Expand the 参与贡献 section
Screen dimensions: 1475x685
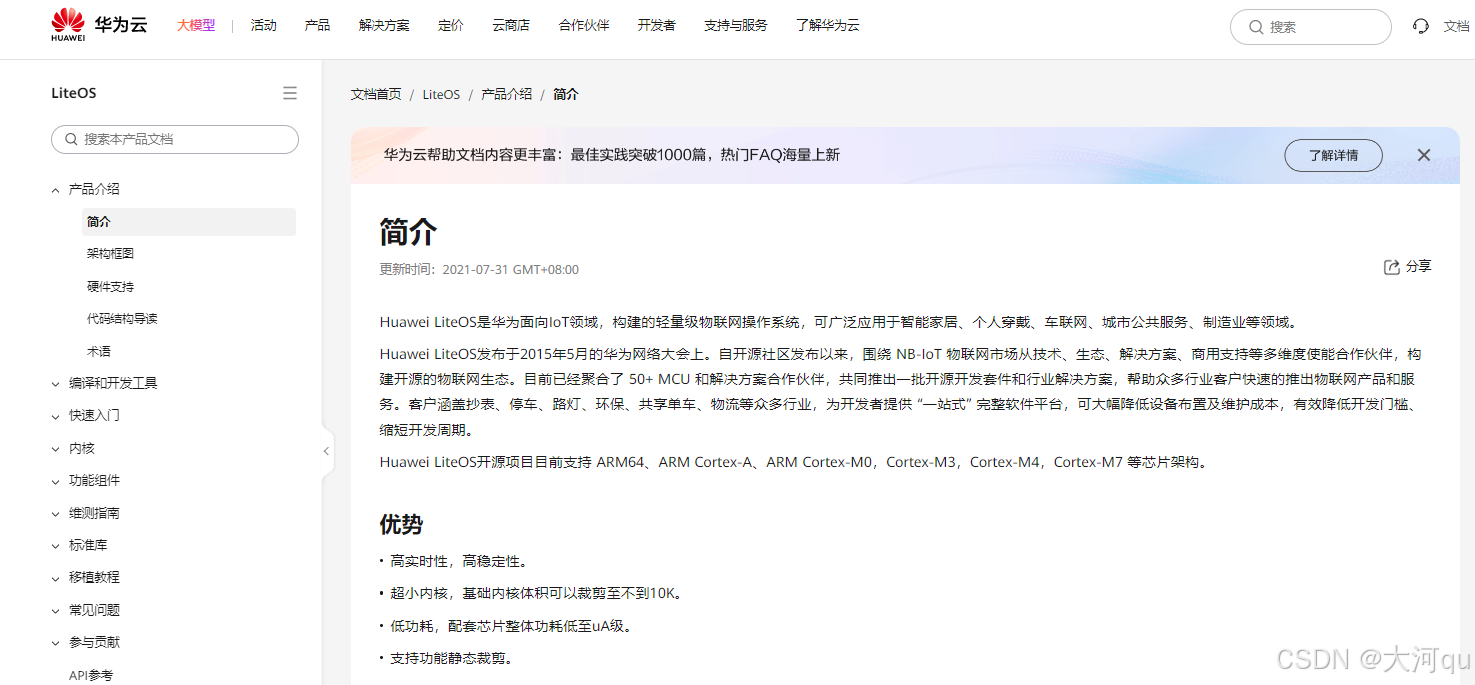56,642
